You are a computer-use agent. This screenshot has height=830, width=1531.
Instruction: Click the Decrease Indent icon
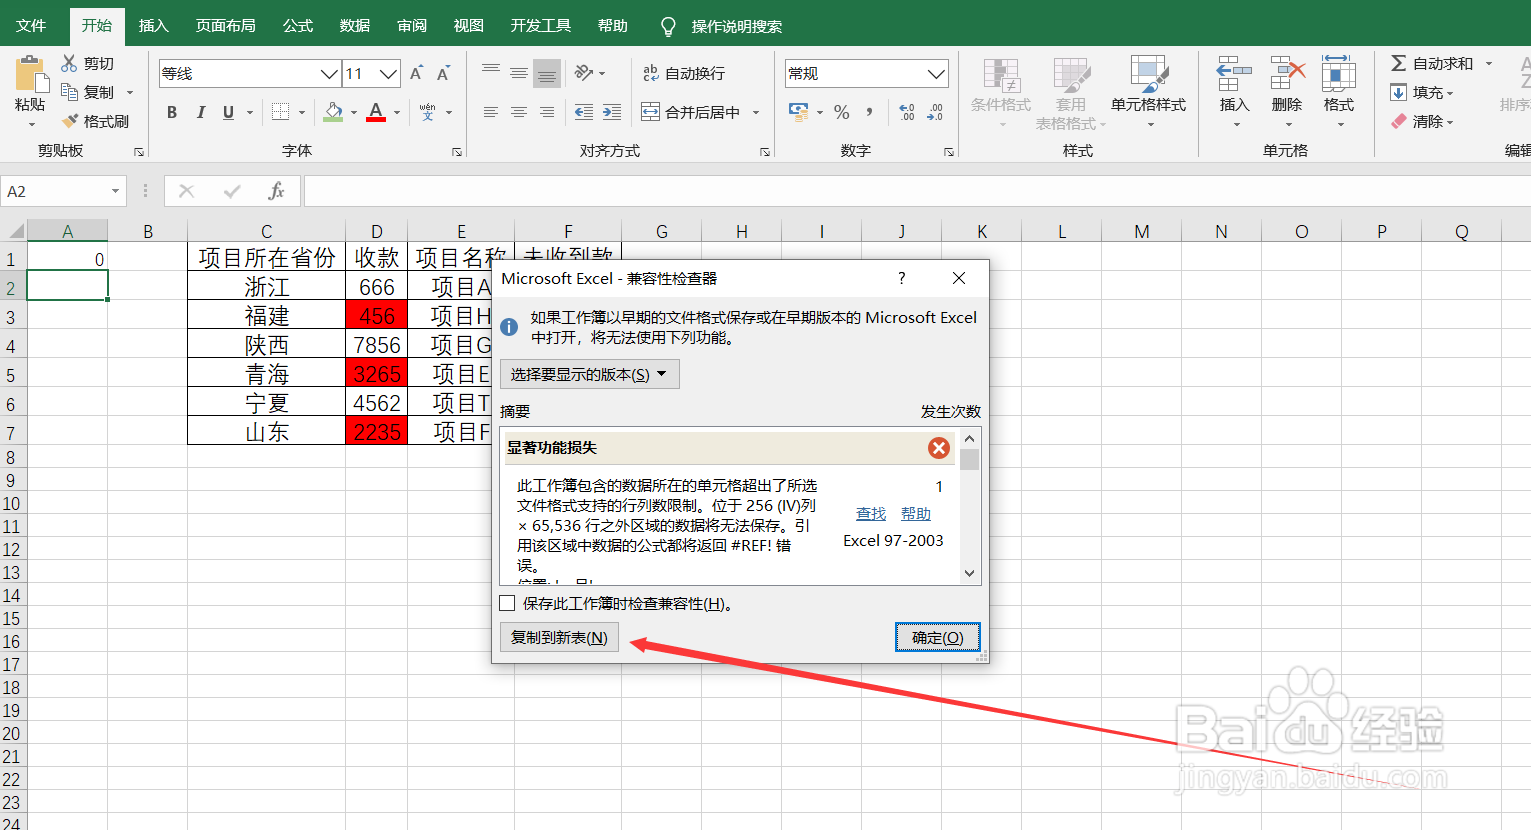(x=584, y=112)
